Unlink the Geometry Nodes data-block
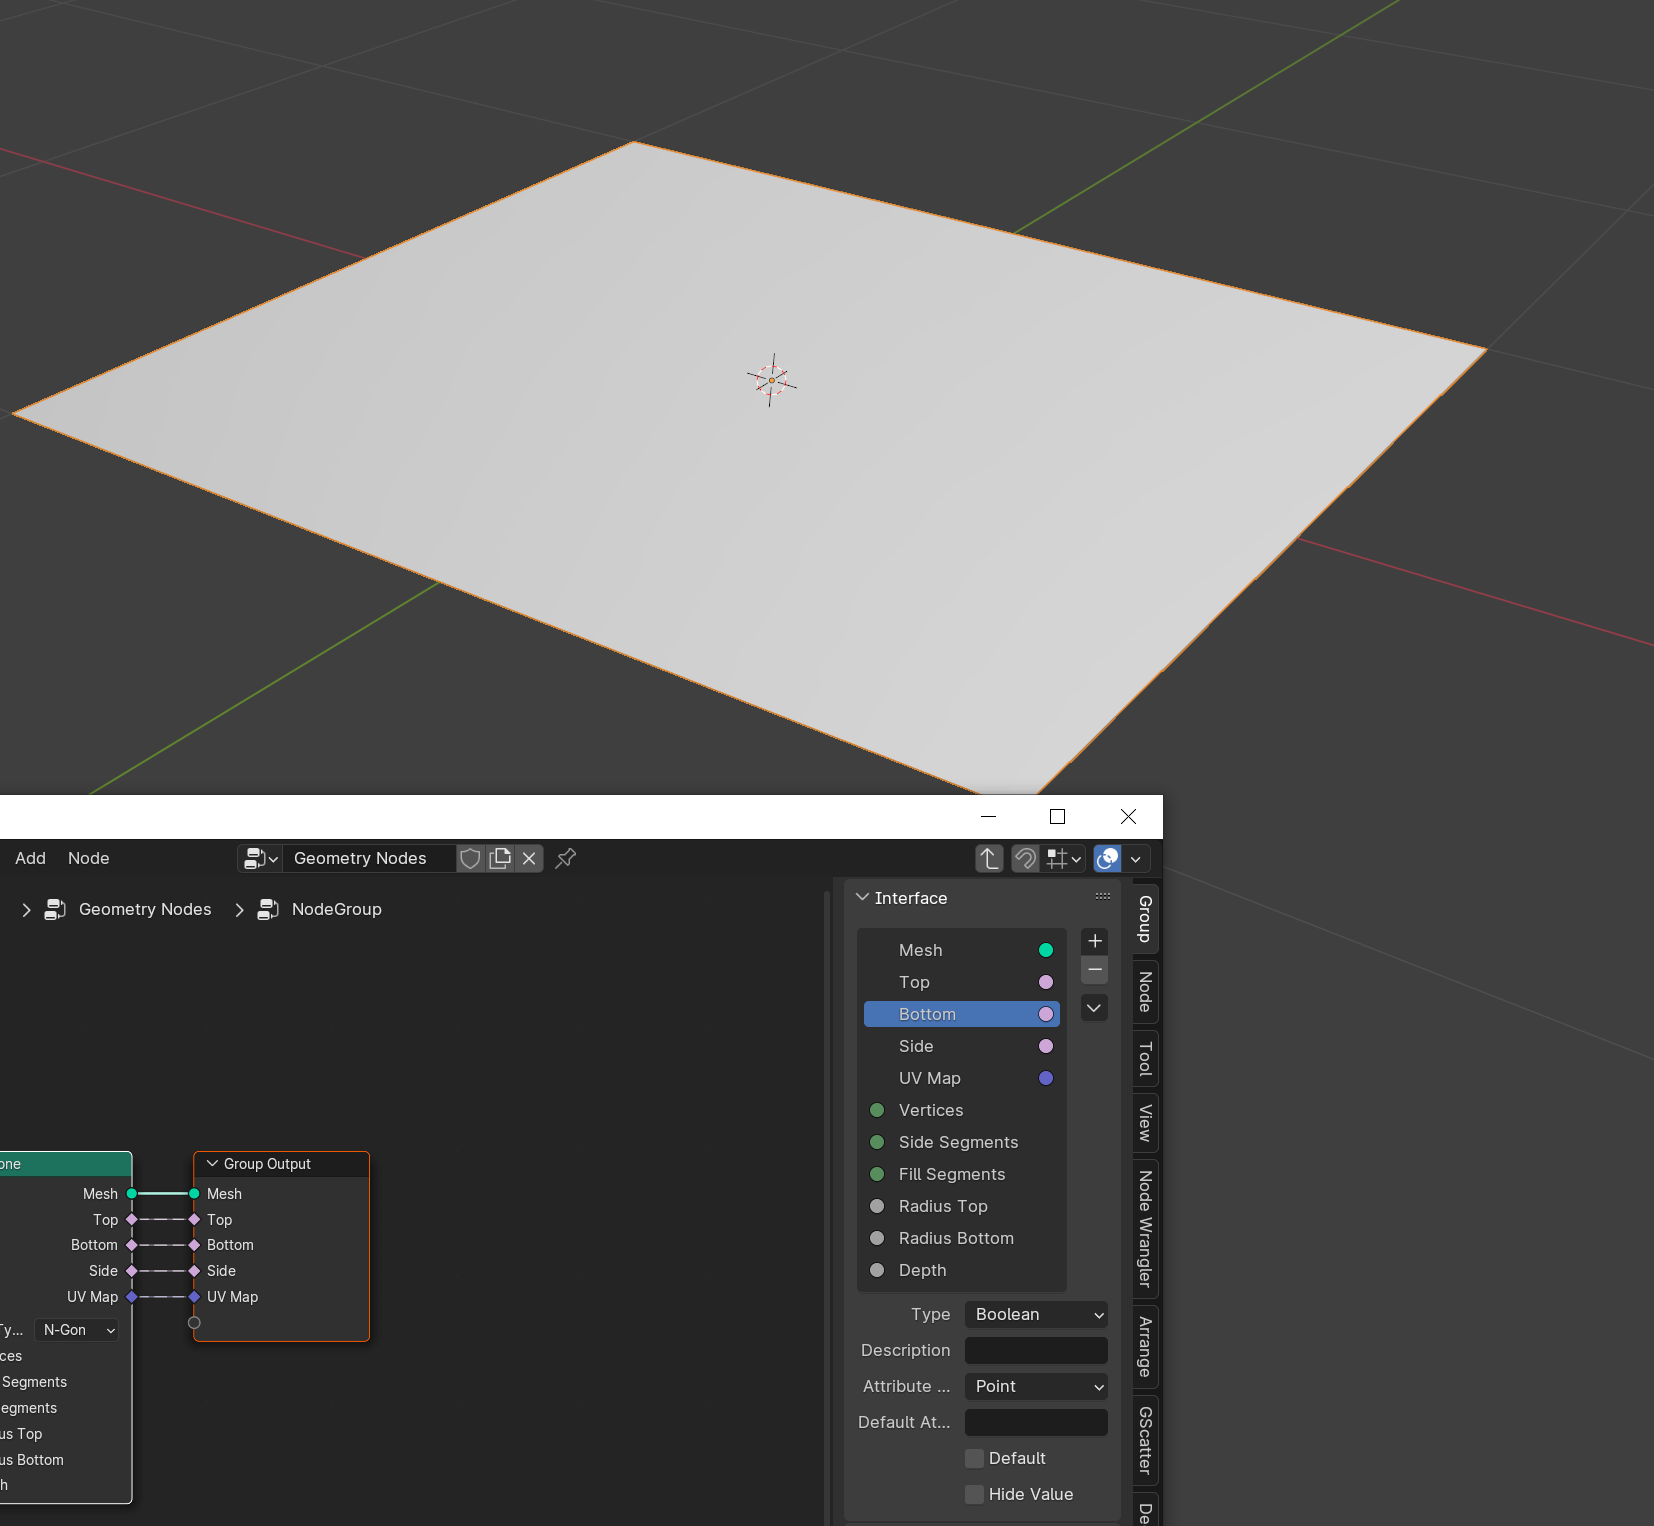Viewport: 1654px width, 1526px height. coord(529,858)
